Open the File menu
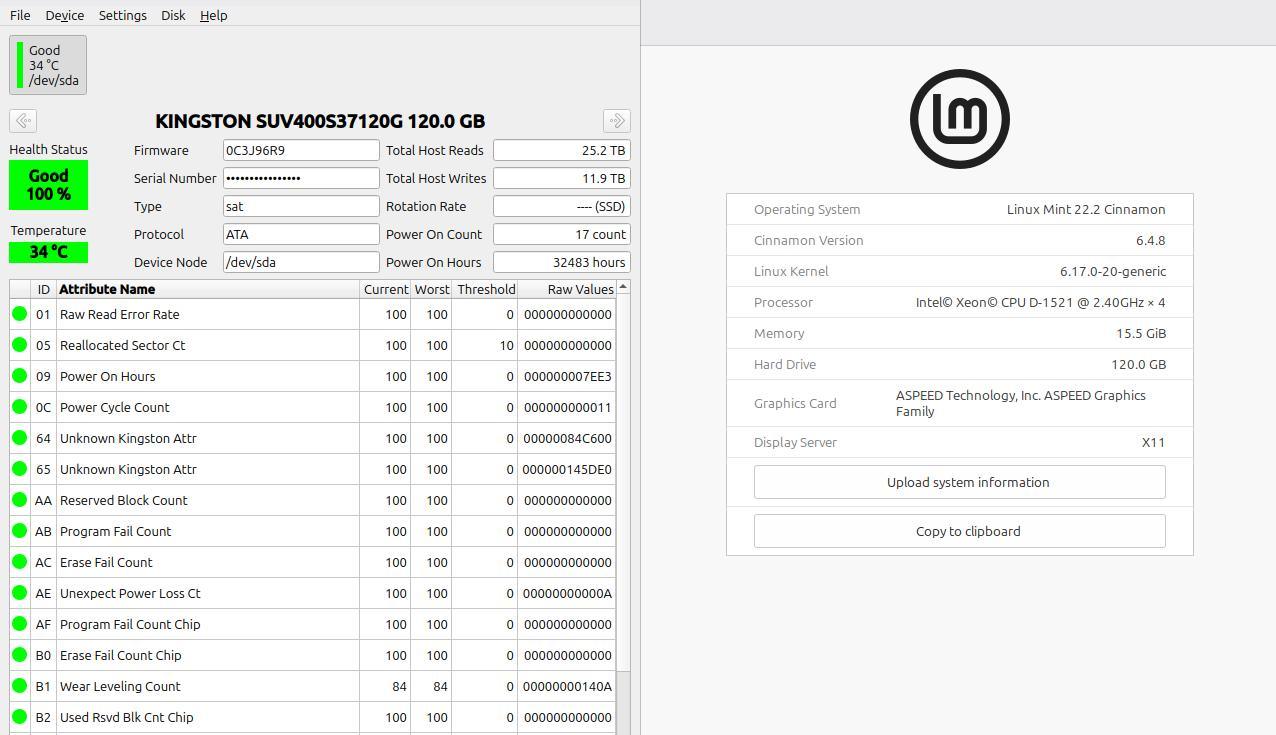The height and width of the screenshot is (735, 1276). (20, 15)
